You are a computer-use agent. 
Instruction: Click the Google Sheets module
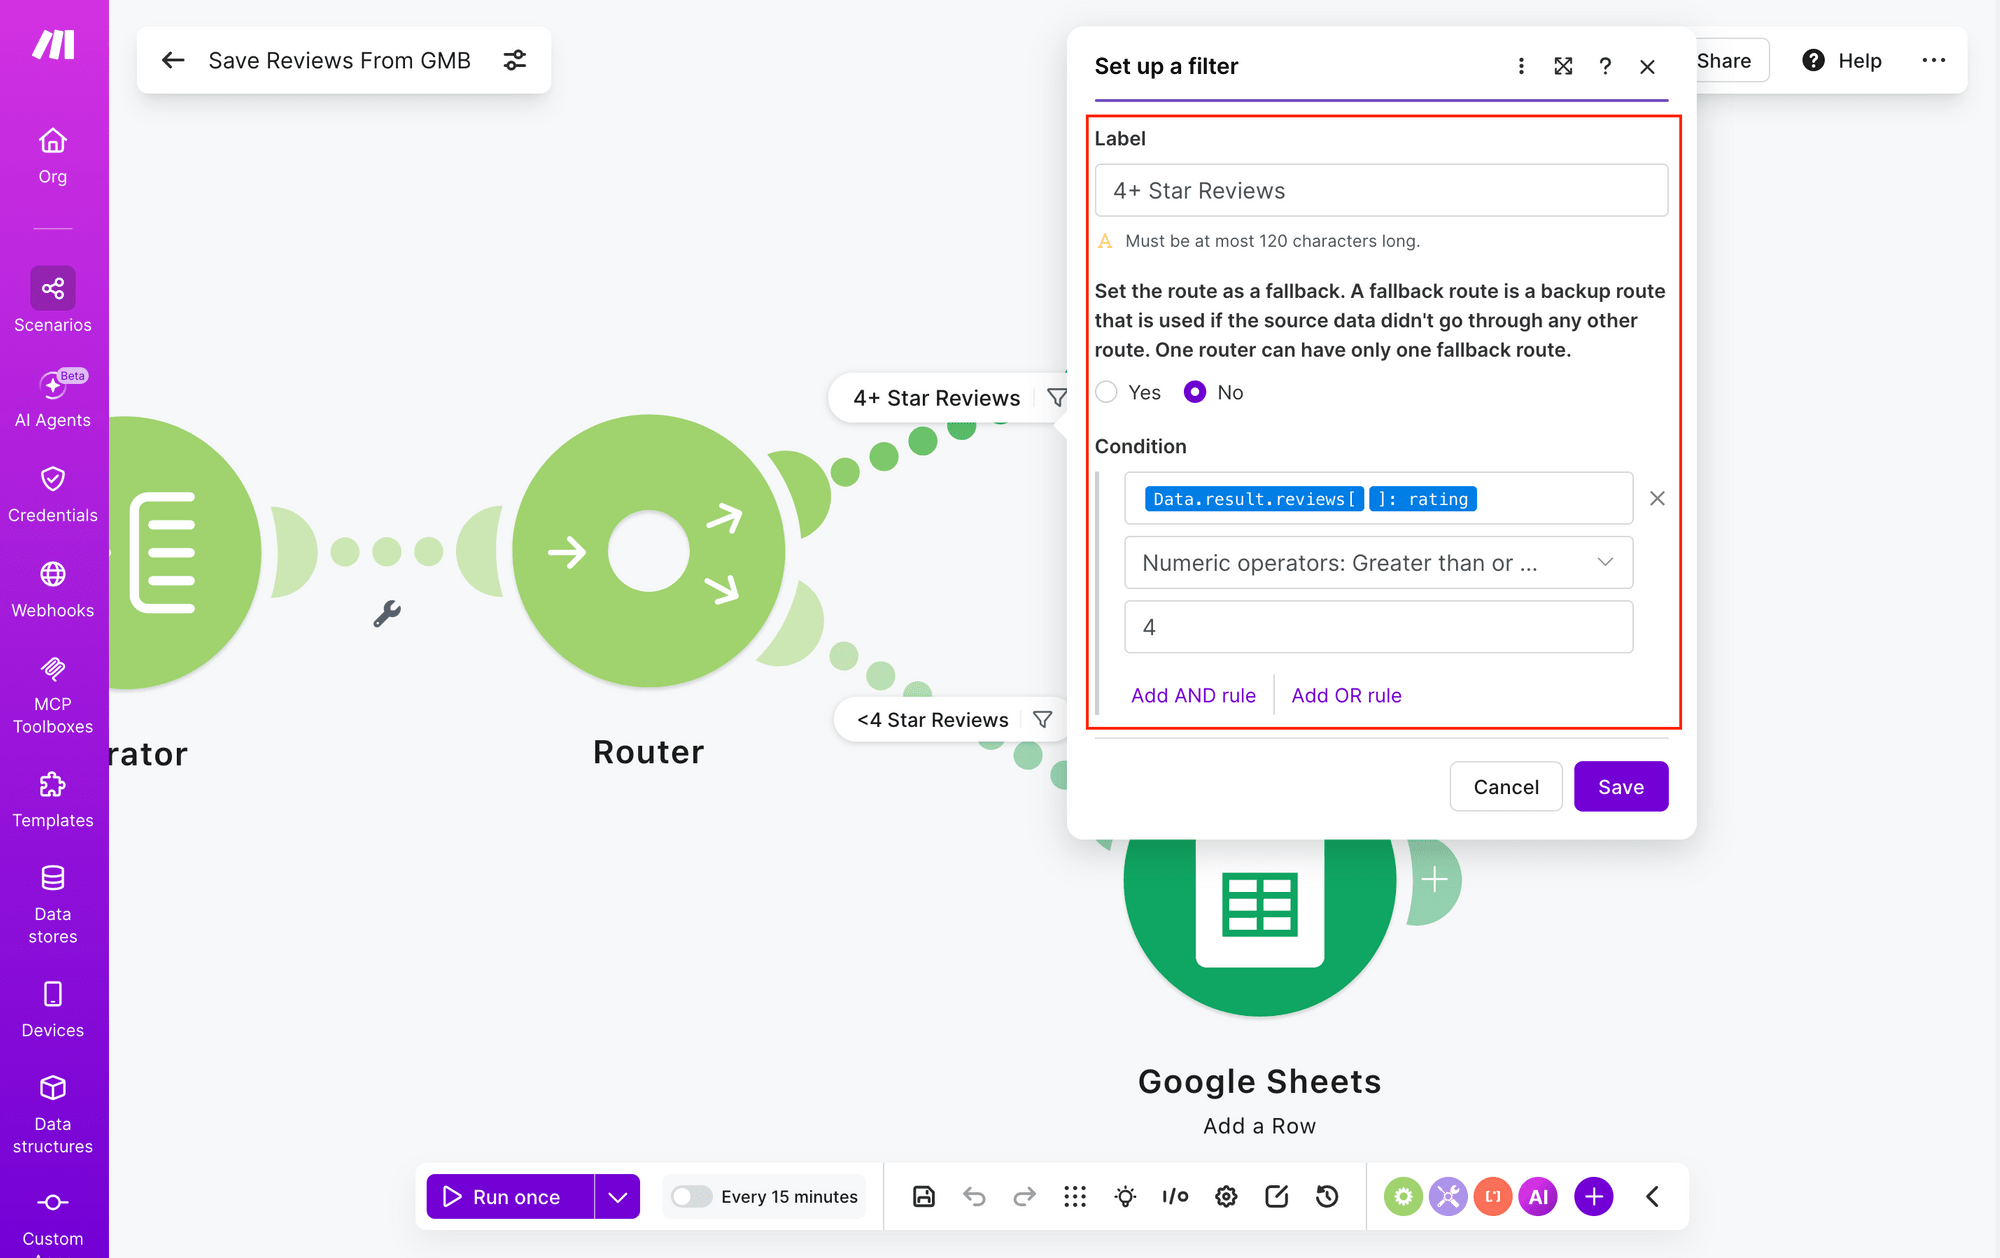(1260, 905)
